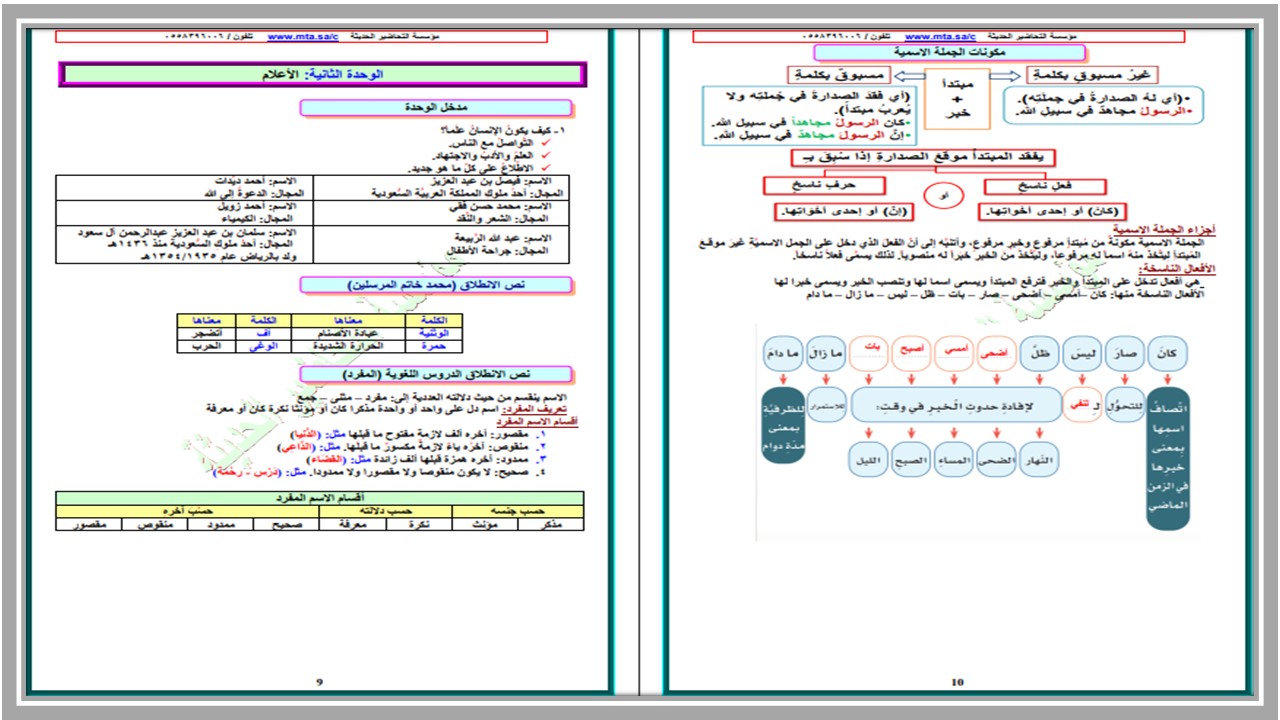
Task: Click the page number 10
Action: [957, 682]
